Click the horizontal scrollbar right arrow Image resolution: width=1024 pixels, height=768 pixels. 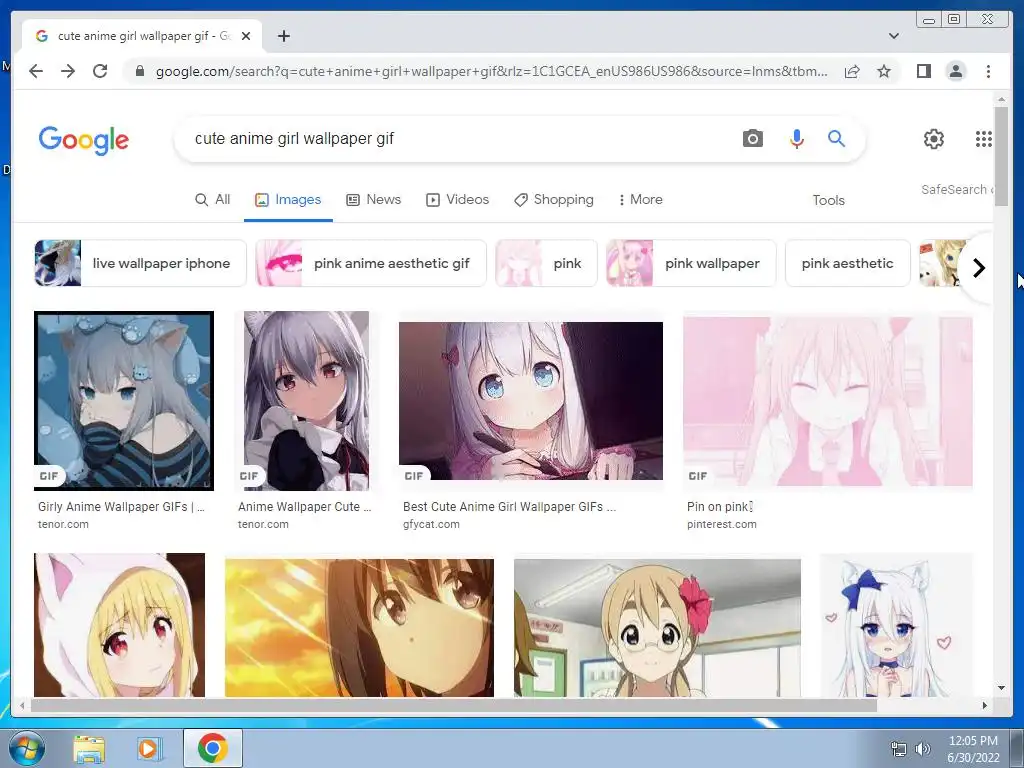click(x=985, y=705)
